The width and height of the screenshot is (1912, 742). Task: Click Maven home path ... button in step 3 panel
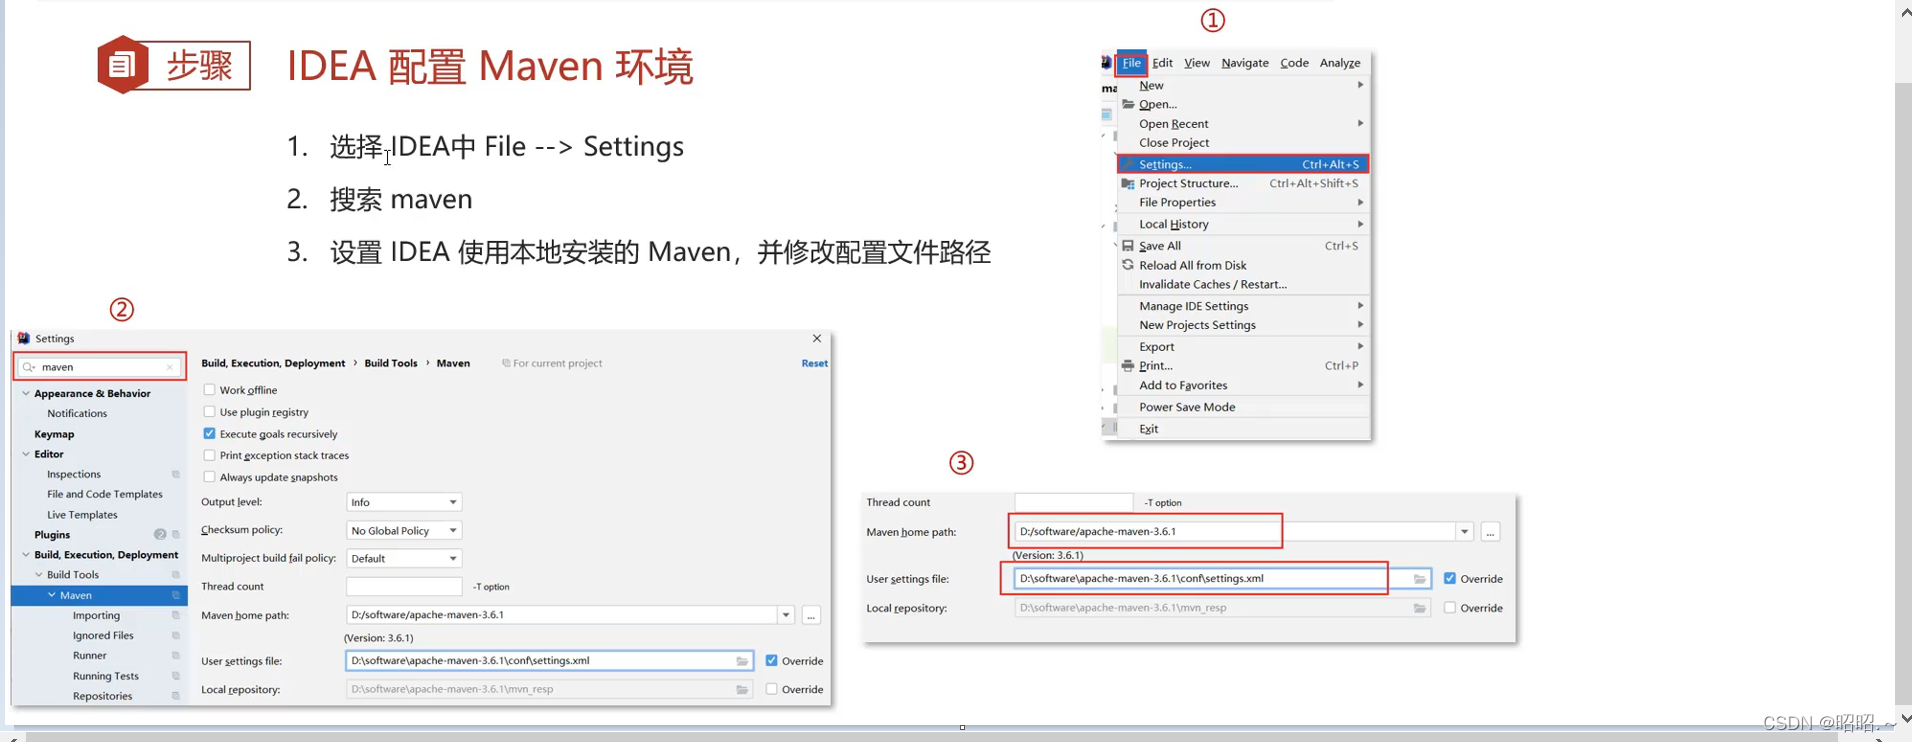click(1490, 532)
